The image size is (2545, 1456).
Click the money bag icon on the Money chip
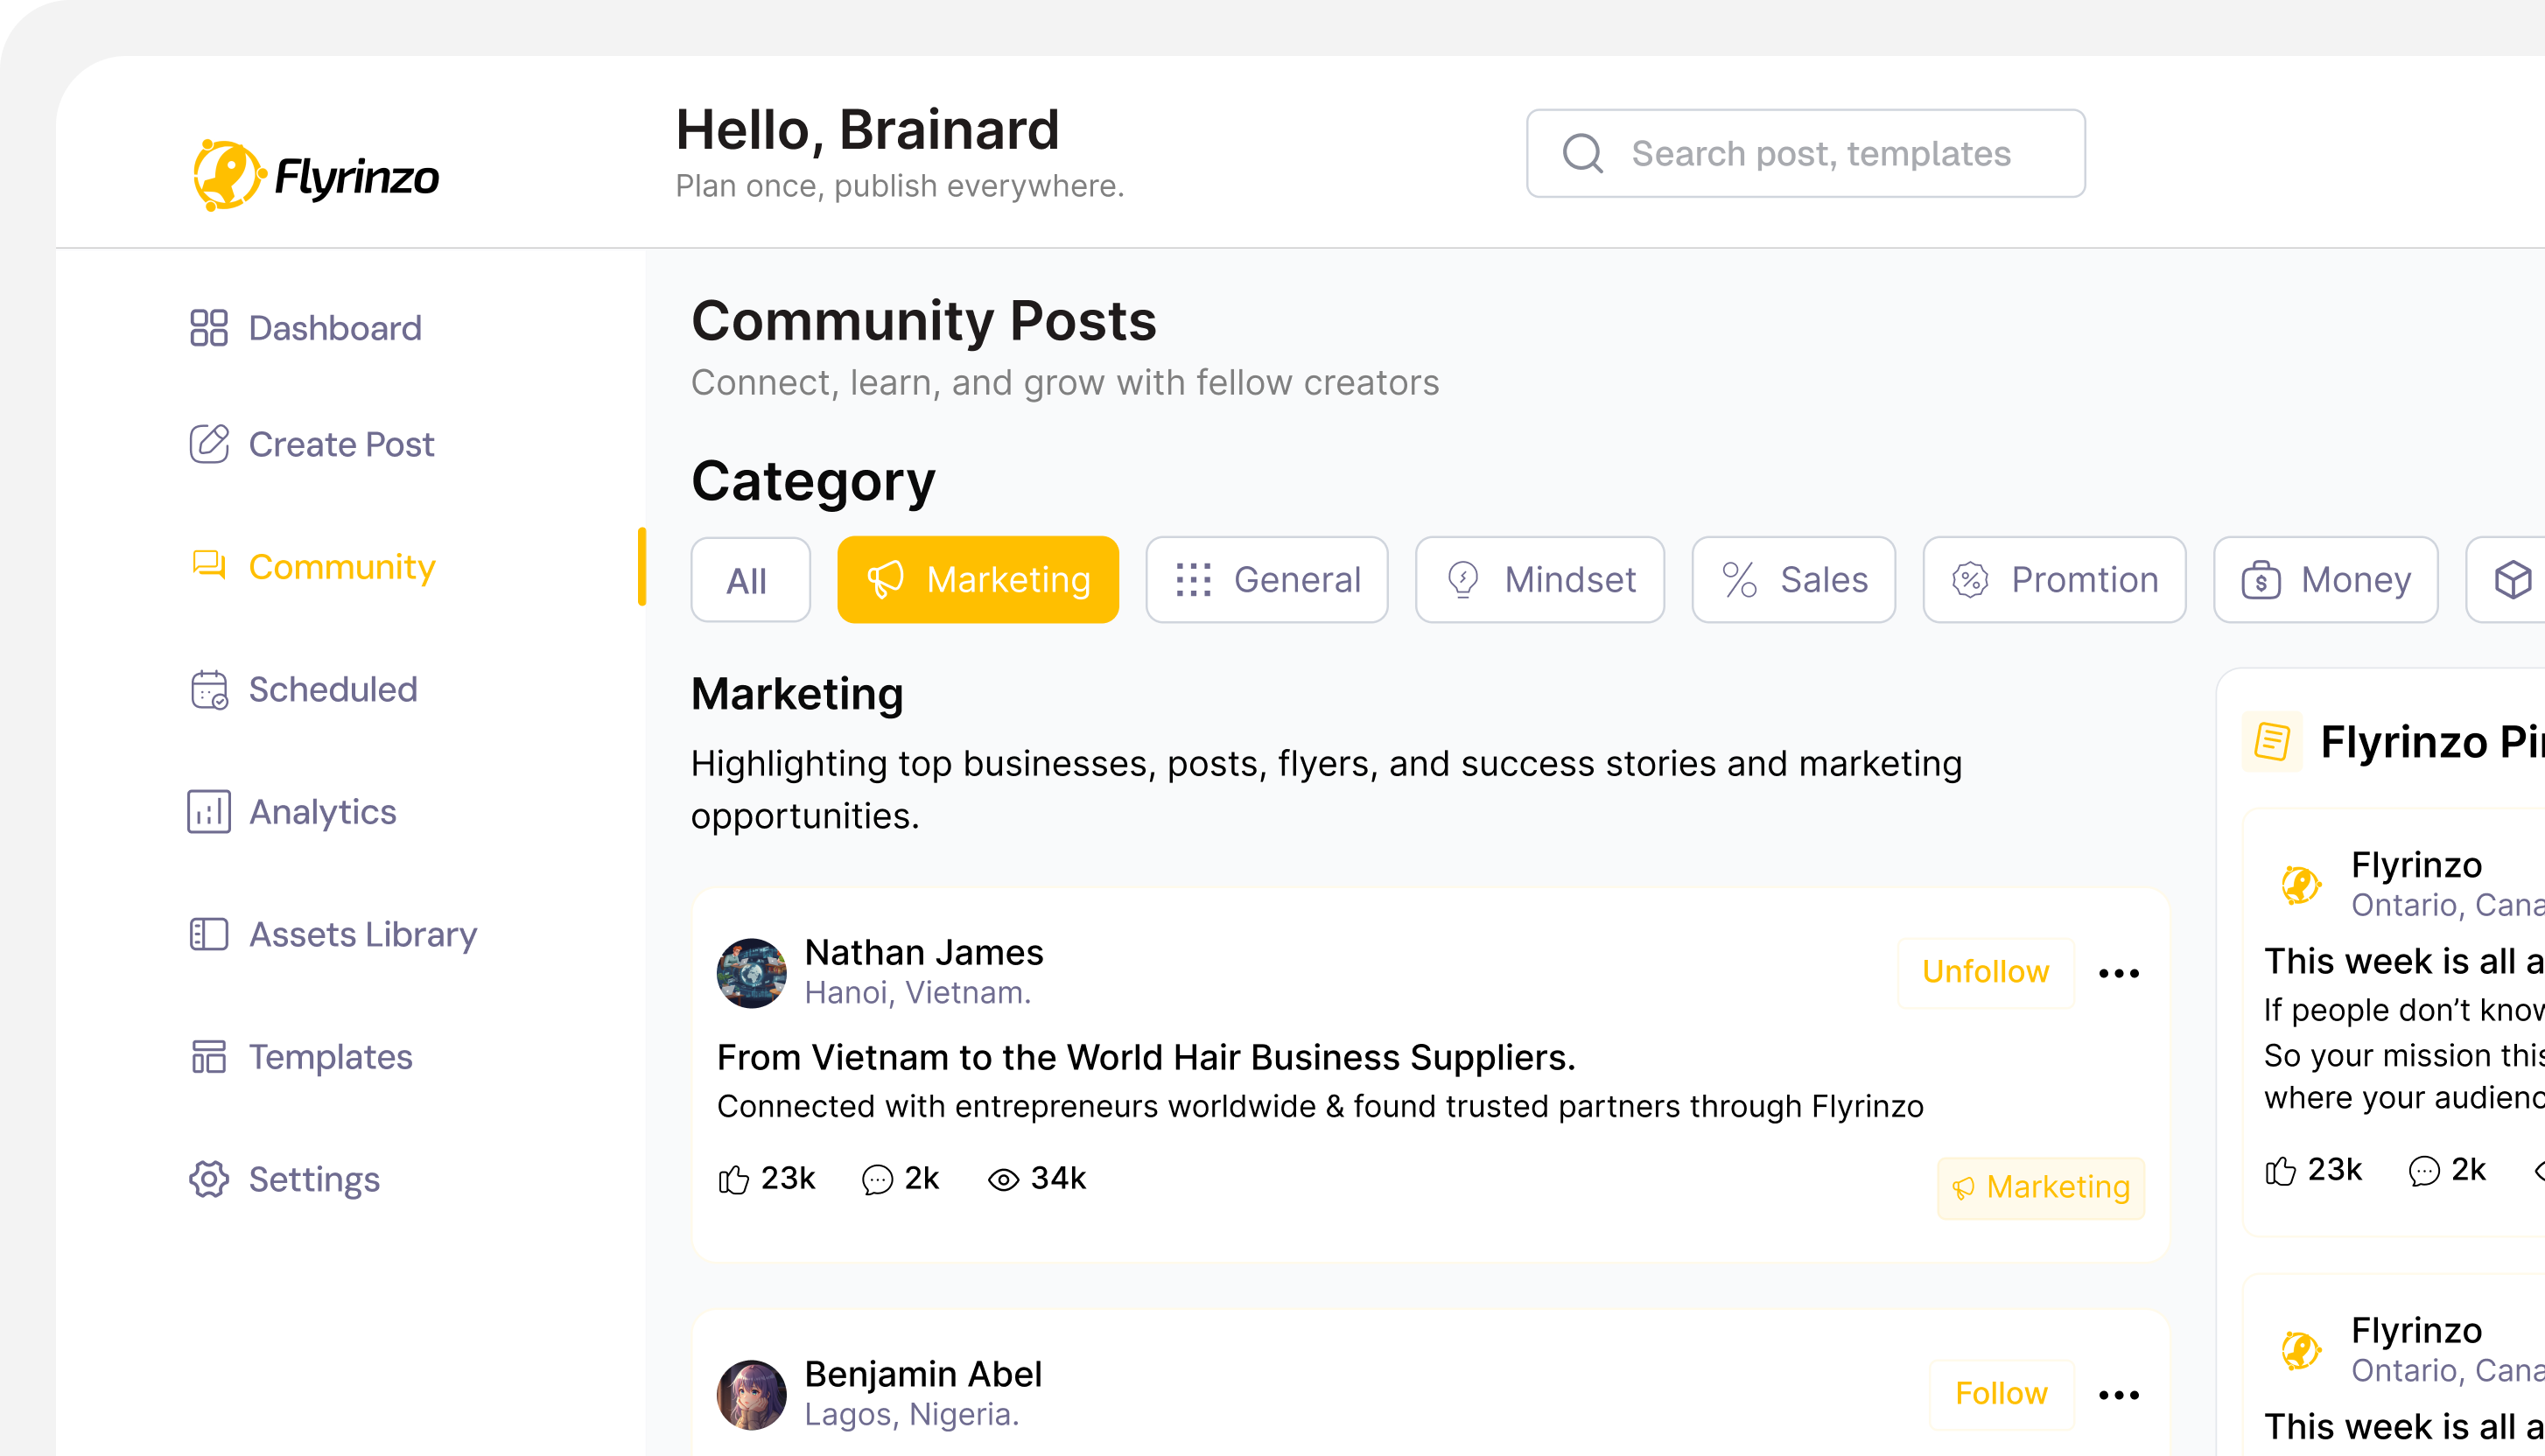point(2261,579)
